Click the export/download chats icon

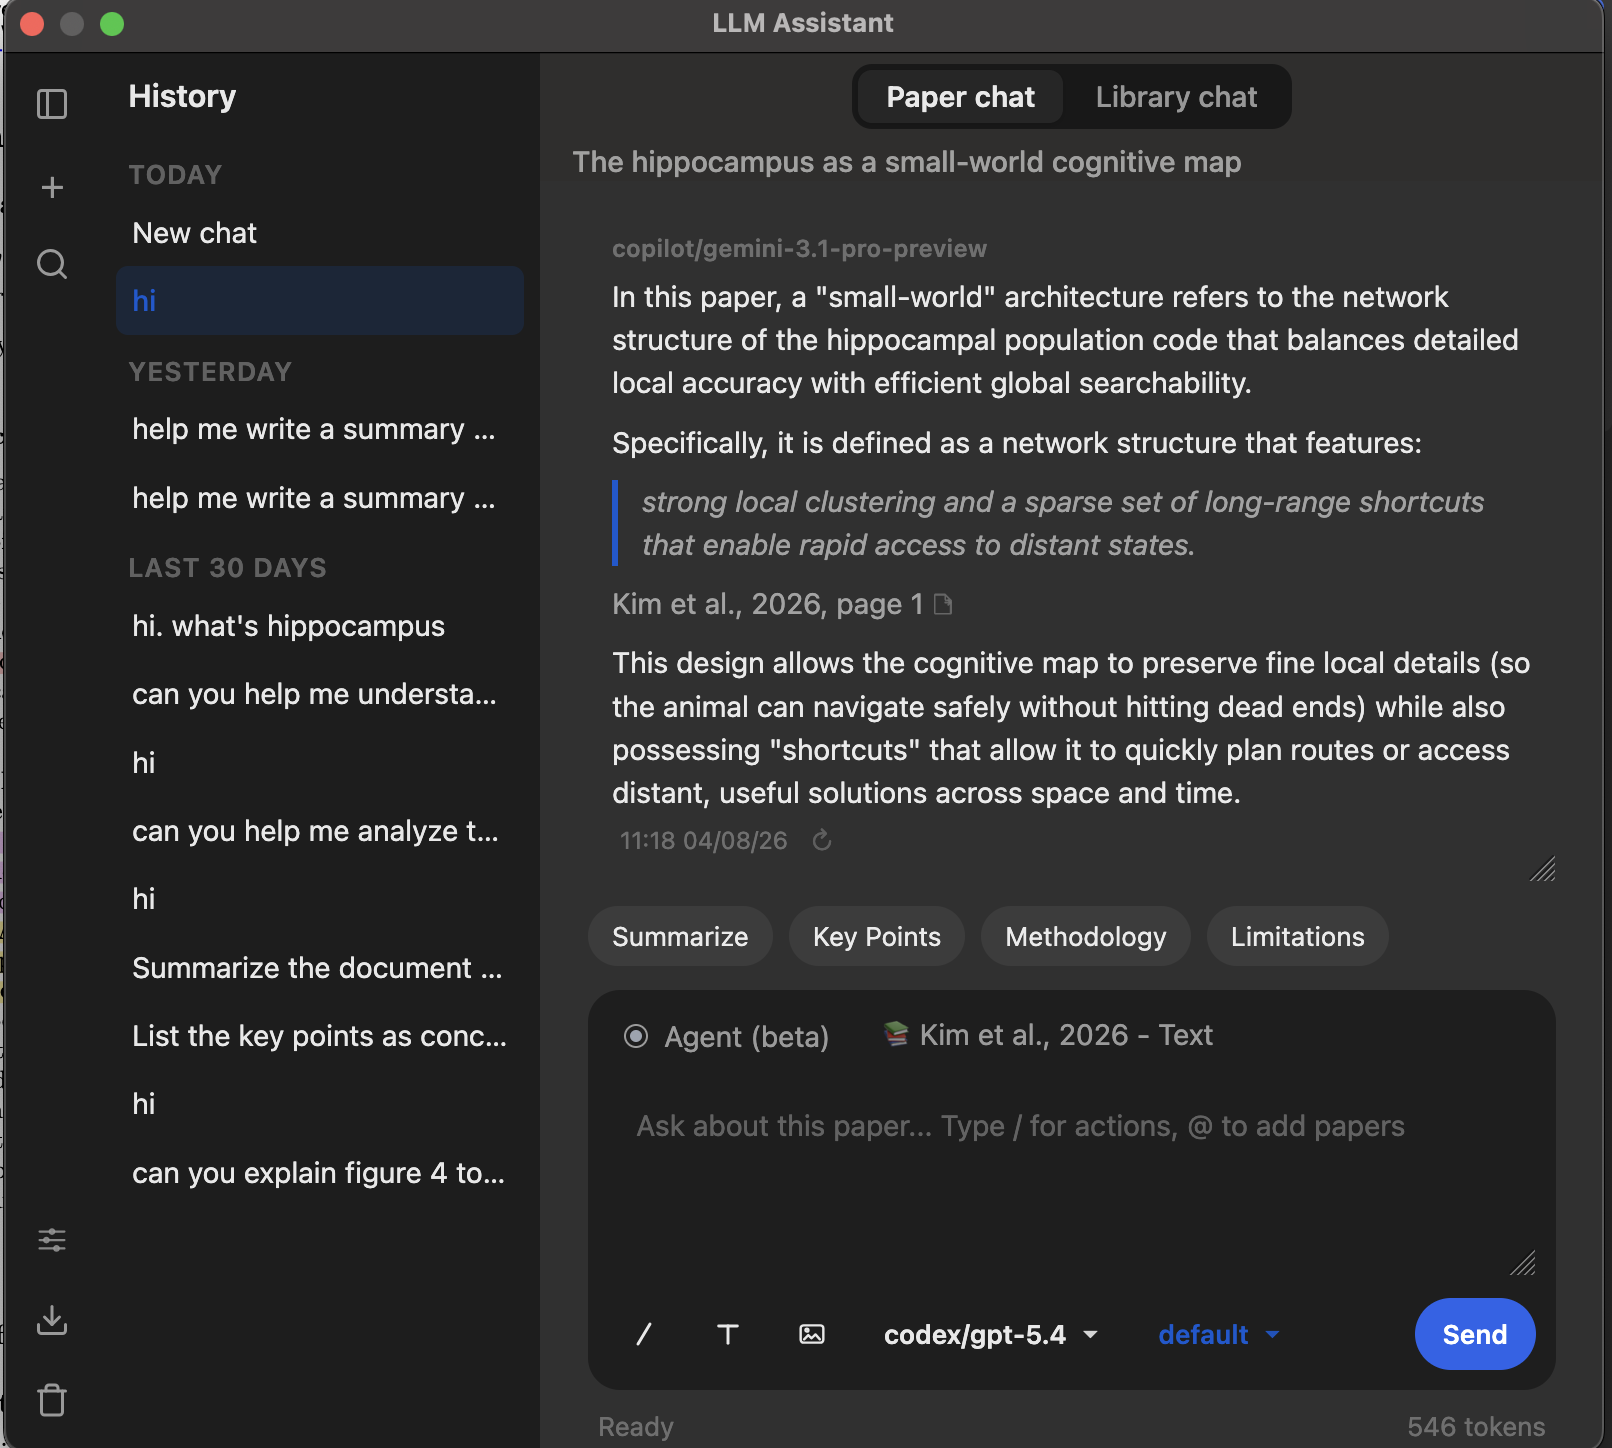click(x=52, y=1320)
